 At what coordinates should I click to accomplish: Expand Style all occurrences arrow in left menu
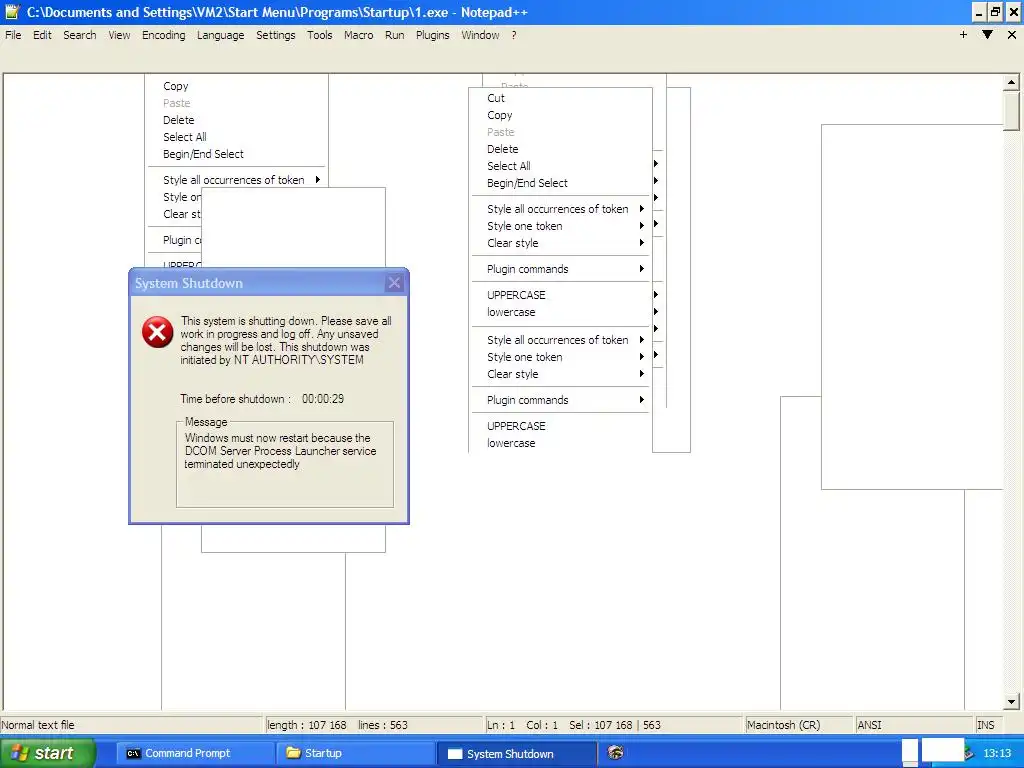(x=317, y=180)
